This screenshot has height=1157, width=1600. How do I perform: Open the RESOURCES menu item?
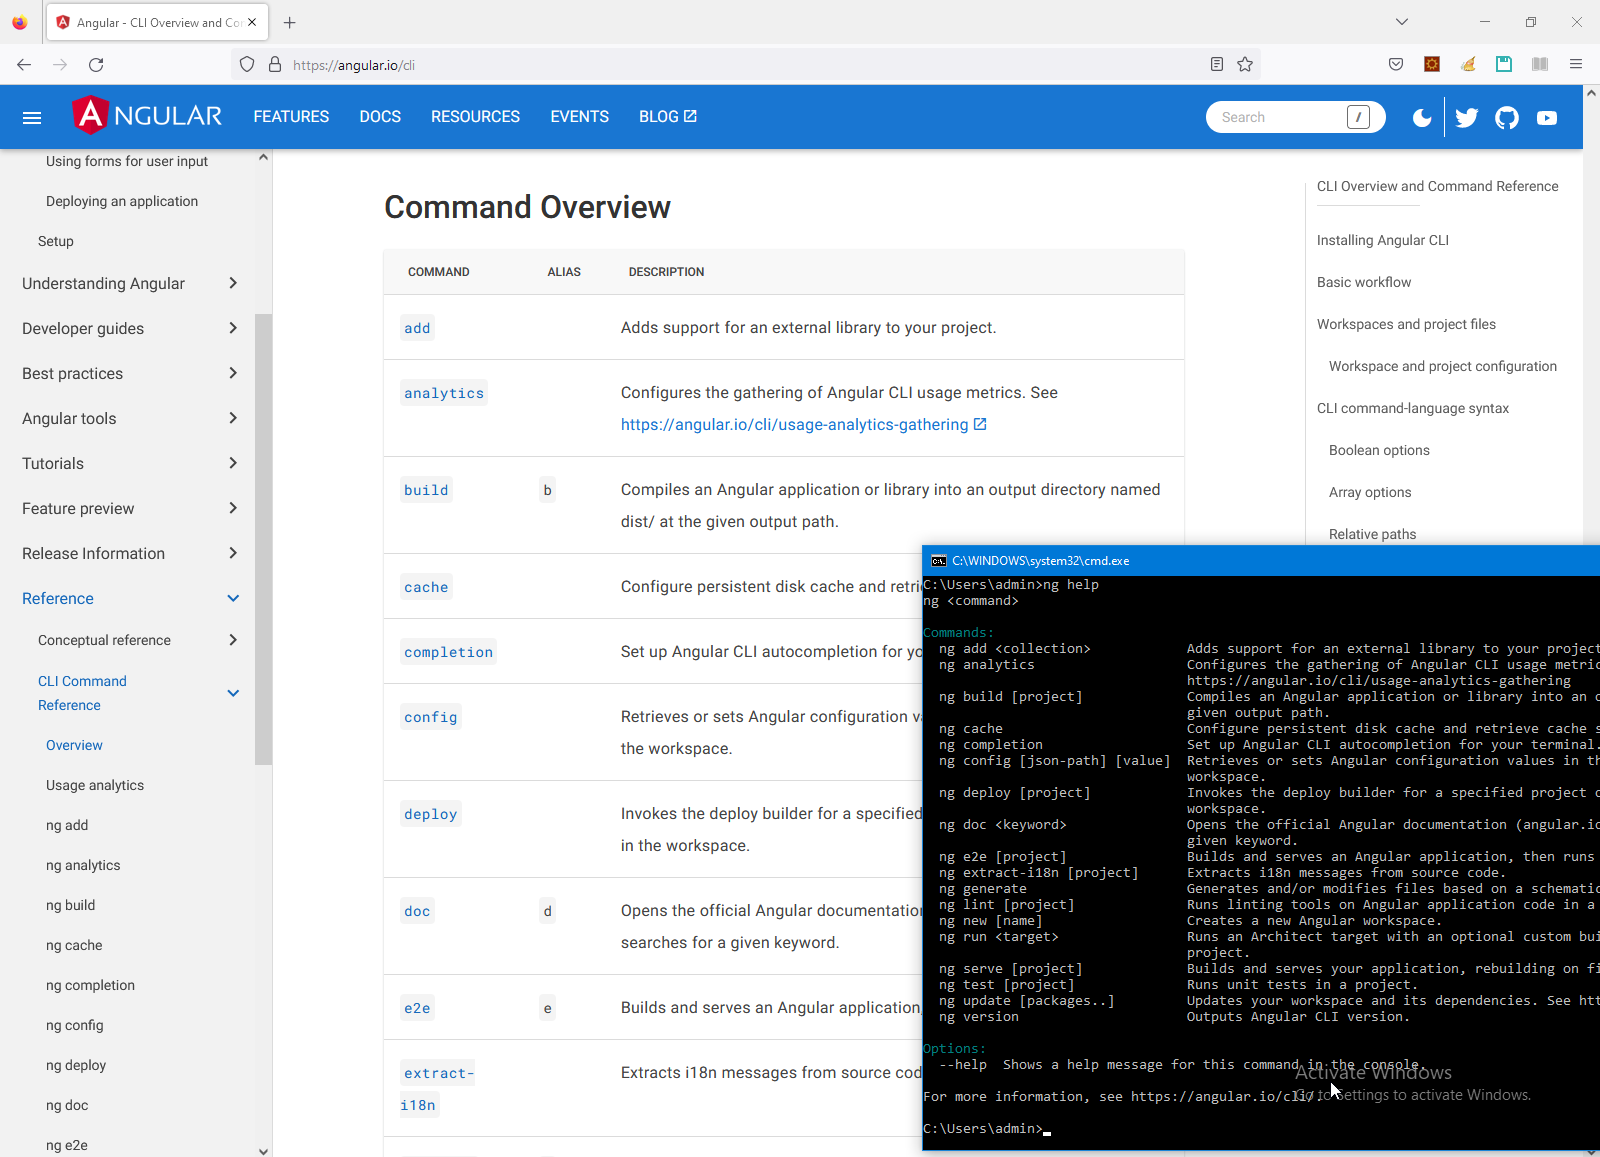coord(475,117)
